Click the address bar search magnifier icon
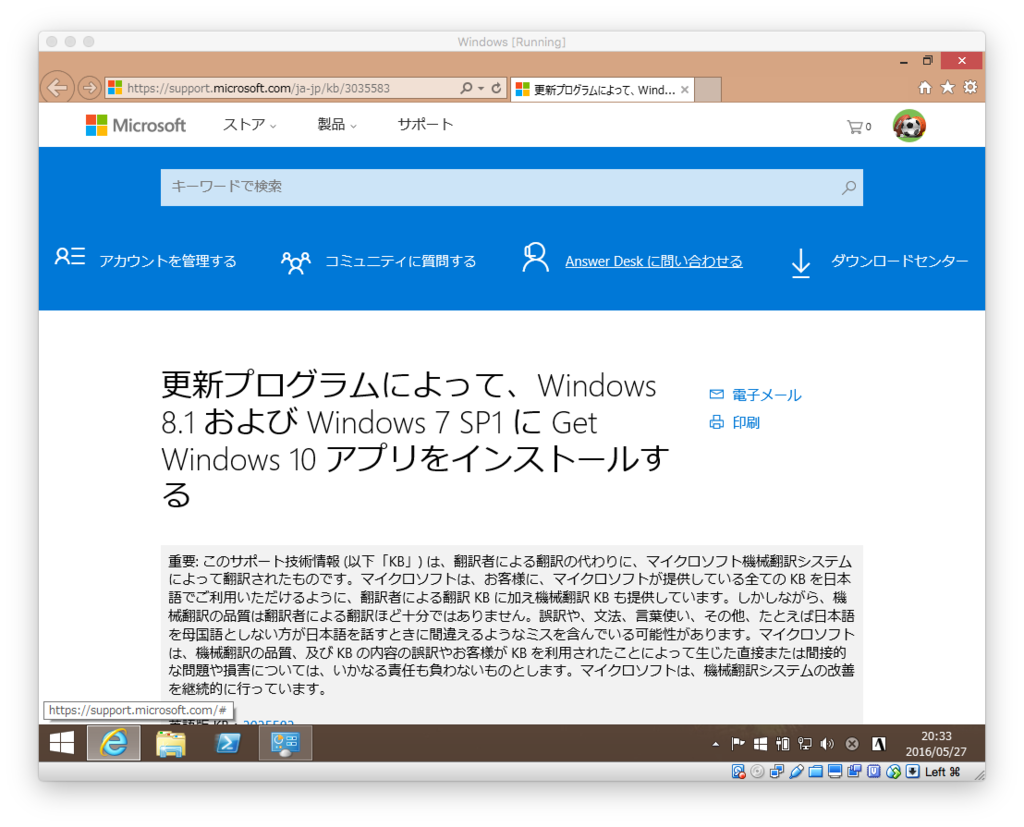This screenshot has height=827, width=1024. tap(466, 88)
